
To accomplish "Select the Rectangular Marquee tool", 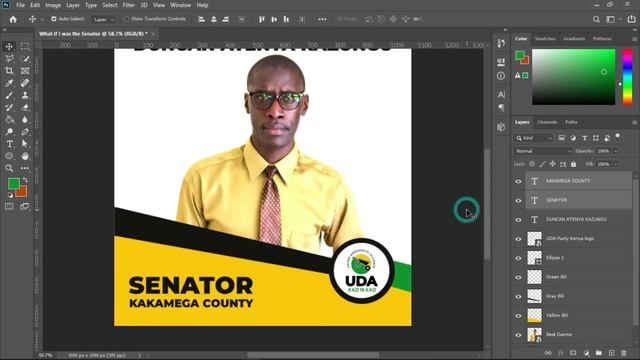I will click(25, 46).
